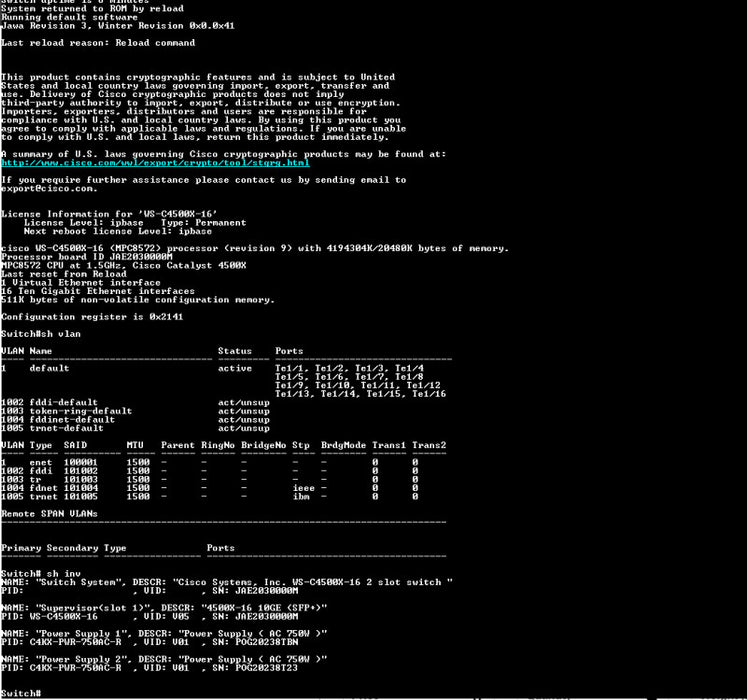This screenshot has height=700, width=747.
Task: Click 'VID: V05' in Supervisor entry
Action: pyautogui.click(x=166, y=617)
